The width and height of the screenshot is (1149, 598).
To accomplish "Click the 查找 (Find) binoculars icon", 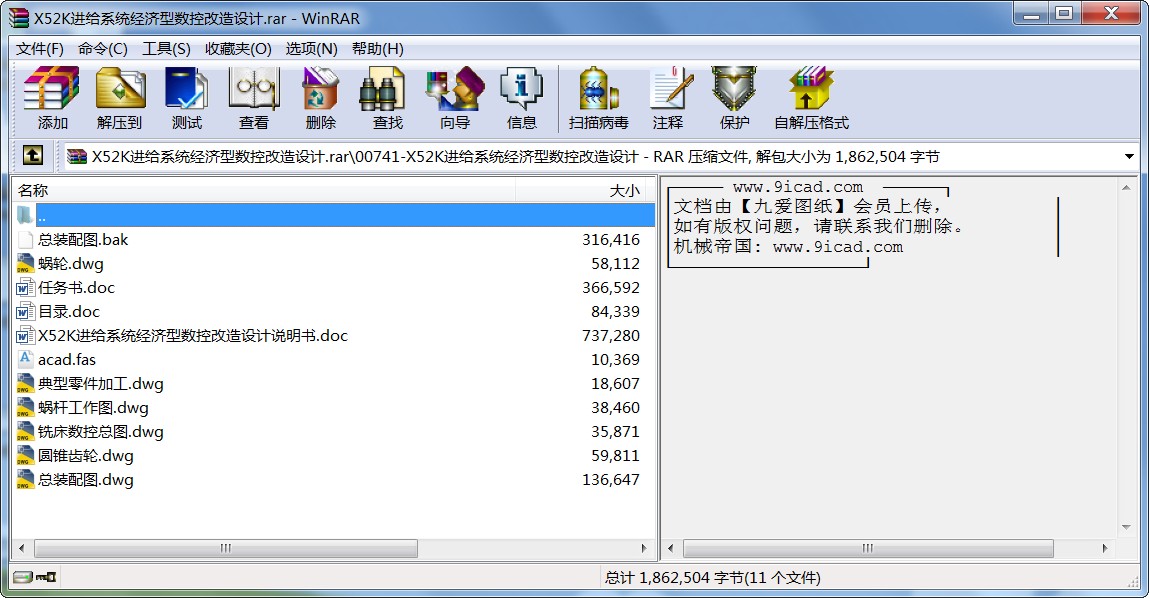I will (x=382, y=89).
